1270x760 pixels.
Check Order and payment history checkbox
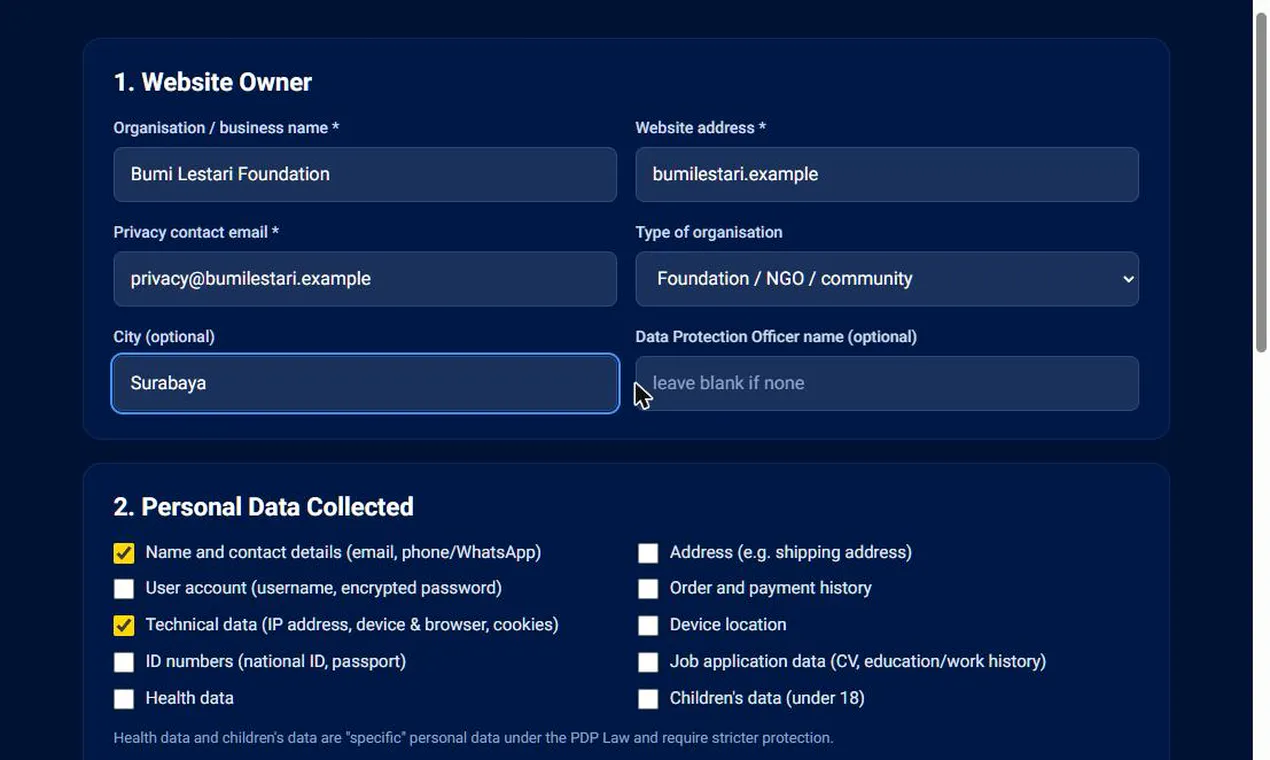[648, 589]
